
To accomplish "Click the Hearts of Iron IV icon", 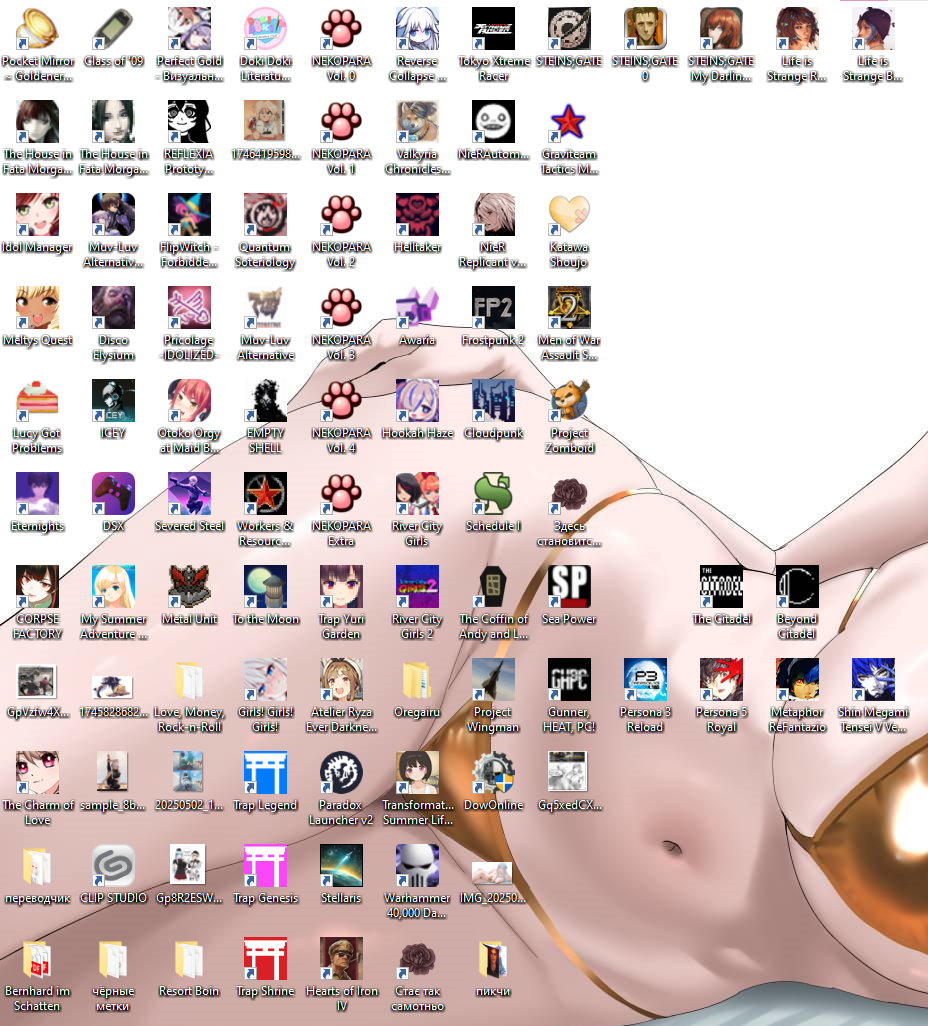I will pyautogui.click(x=341, y=959).
